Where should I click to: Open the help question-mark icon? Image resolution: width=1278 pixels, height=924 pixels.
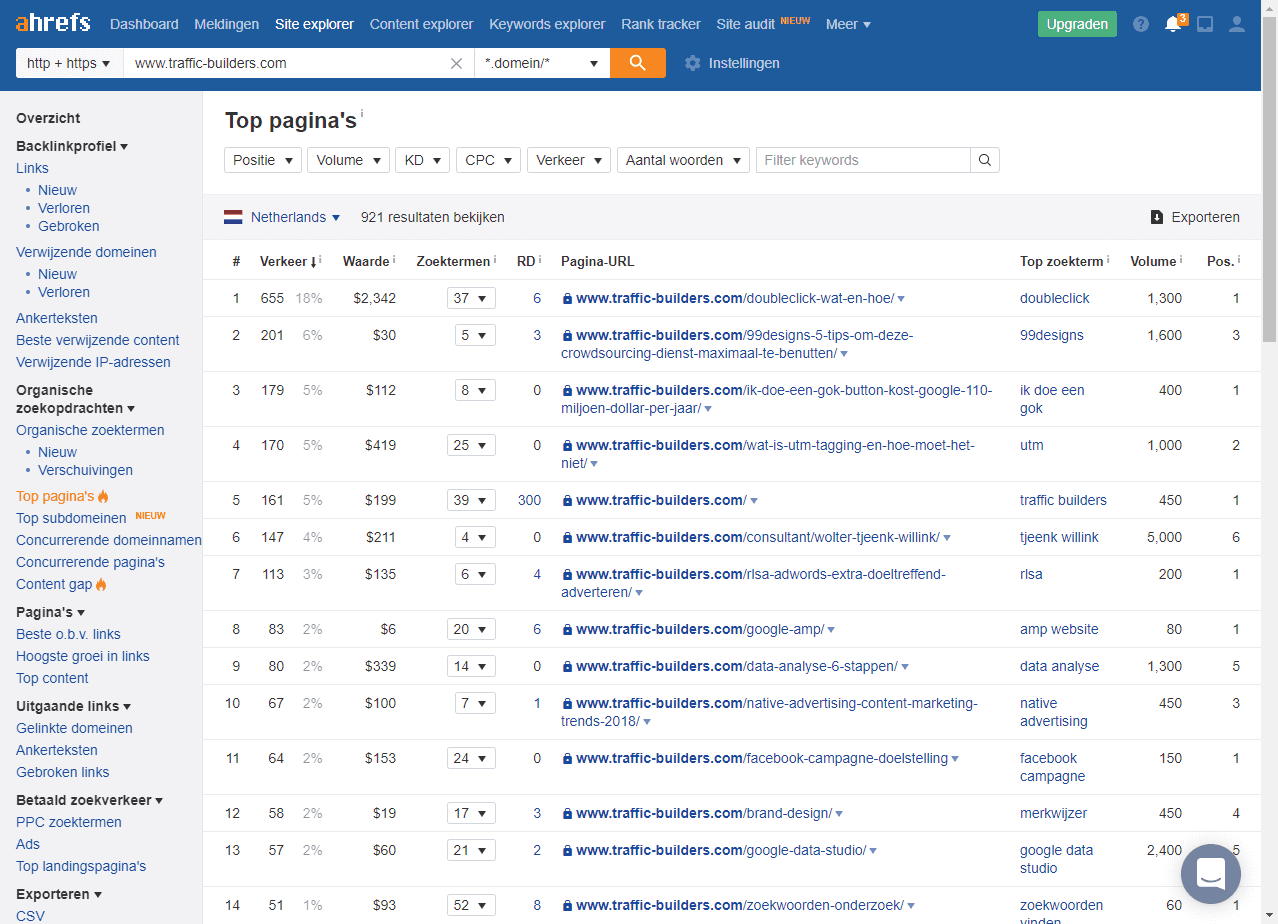(x=1141, y=24)
